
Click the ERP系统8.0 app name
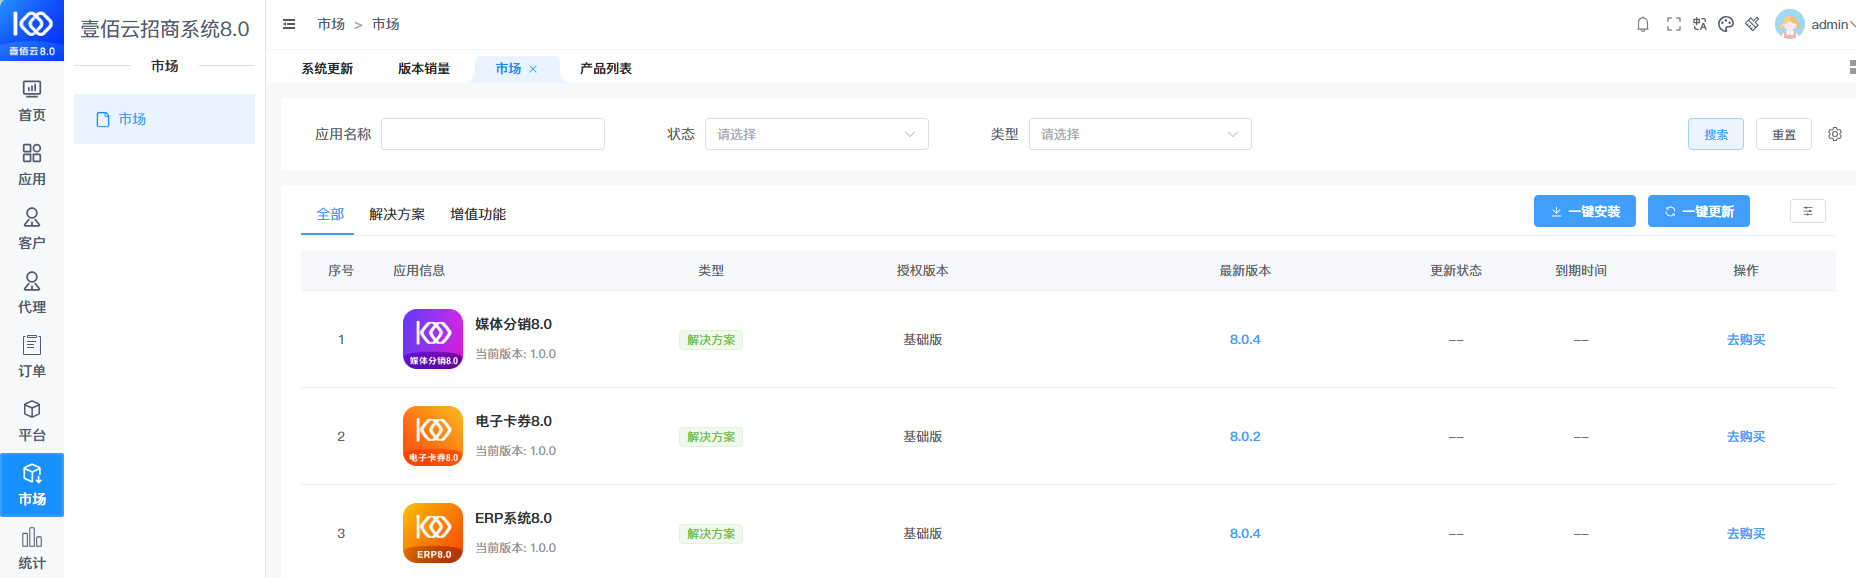click(513, 518)
